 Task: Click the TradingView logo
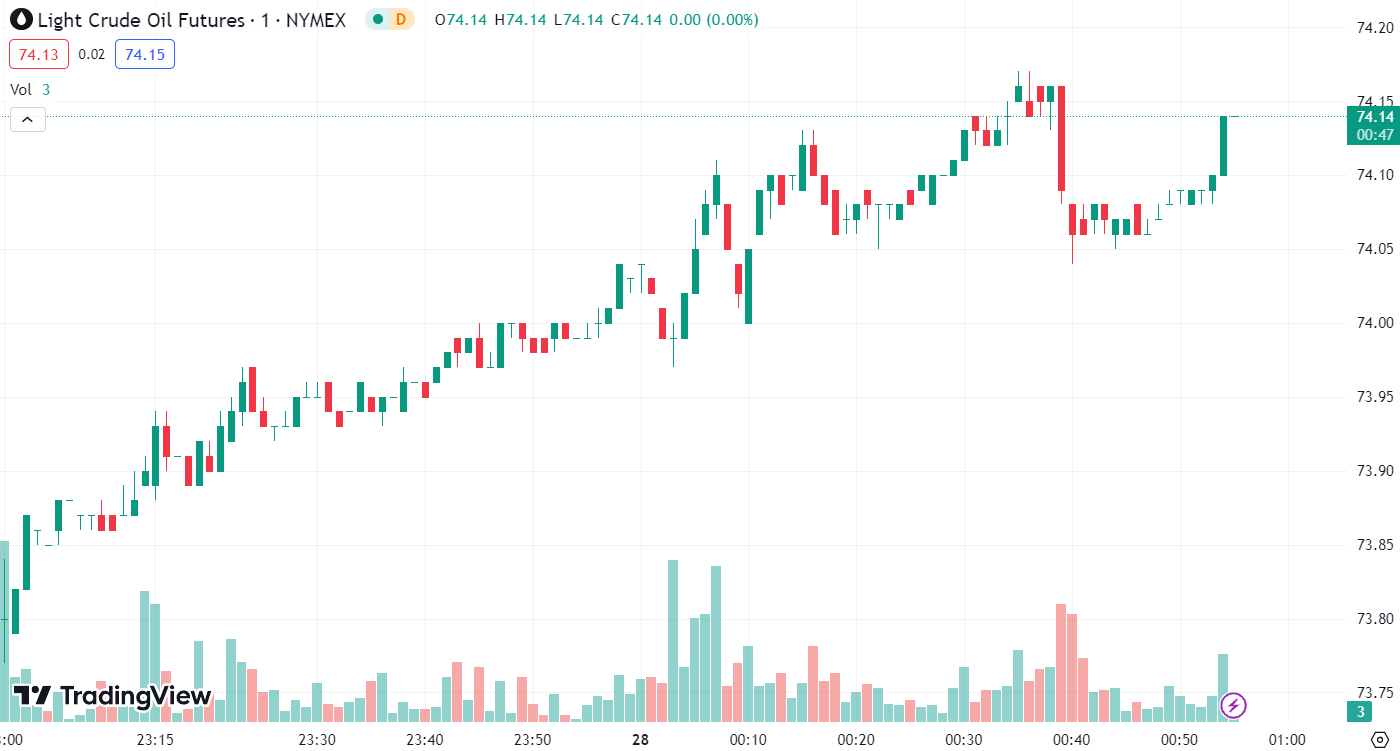tap(112, 696)
